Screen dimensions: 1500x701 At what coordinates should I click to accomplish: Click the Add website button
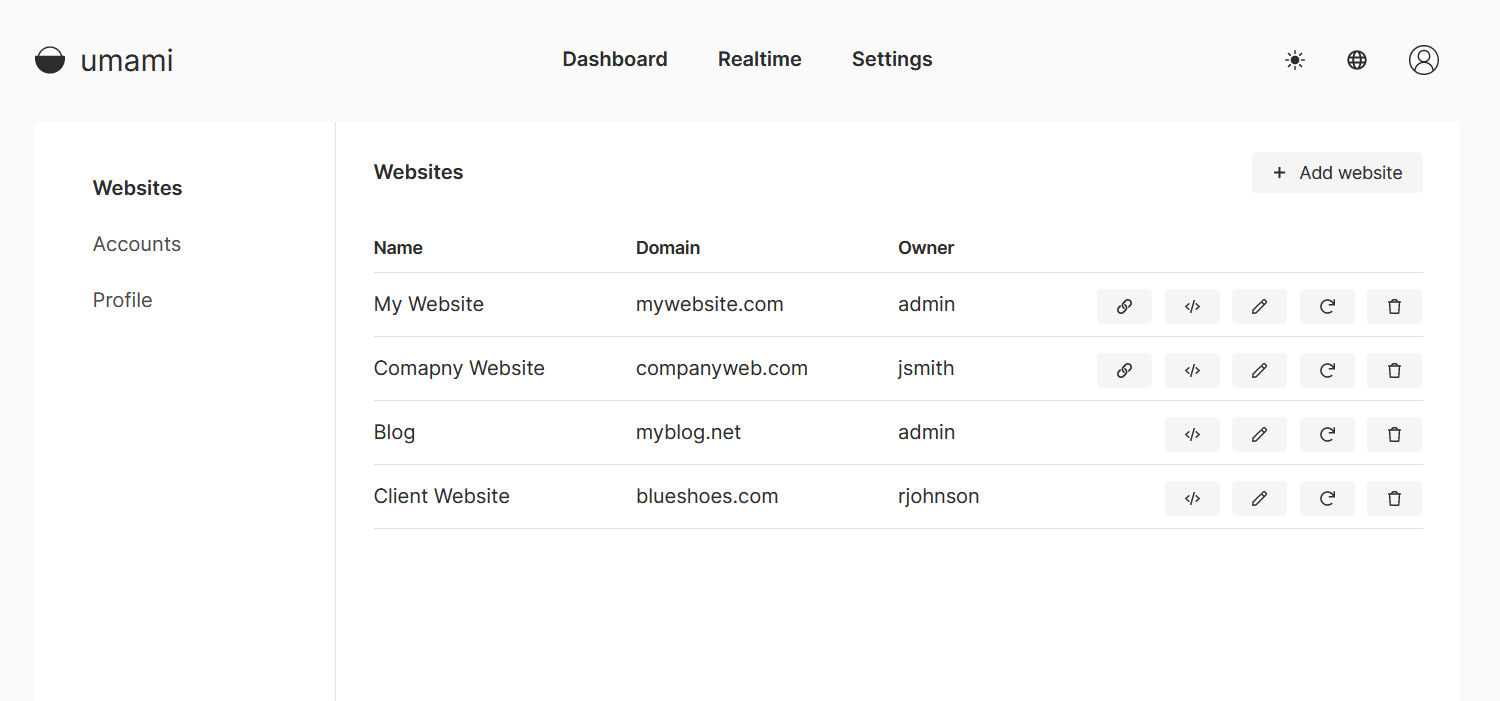pos(1337,173)
